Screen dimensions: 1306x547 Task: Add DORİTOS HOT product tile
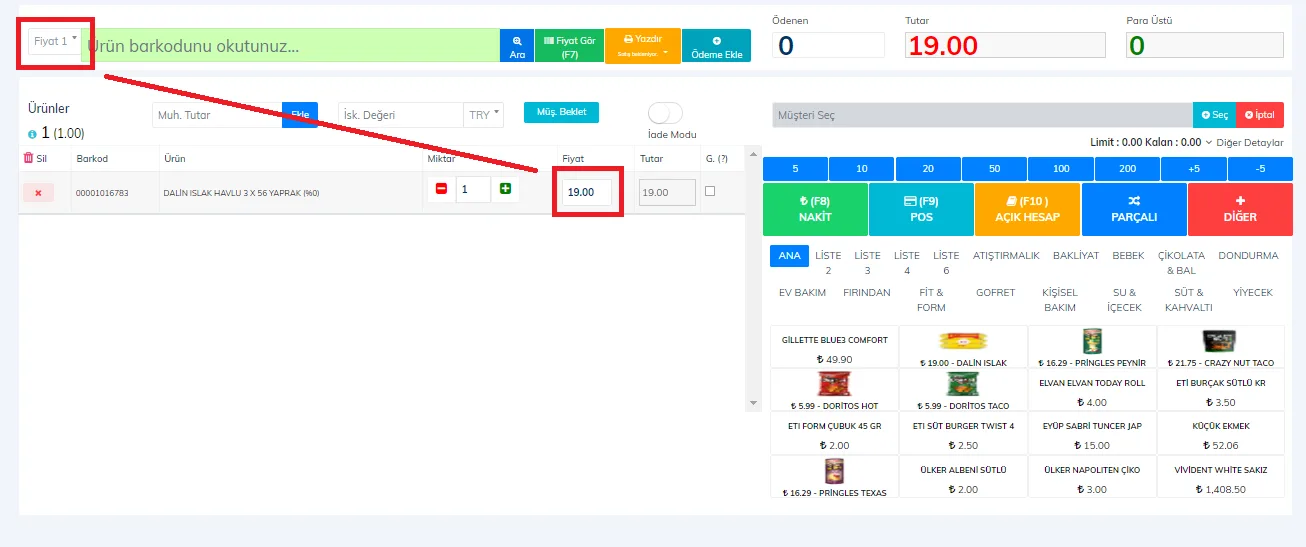835,391
